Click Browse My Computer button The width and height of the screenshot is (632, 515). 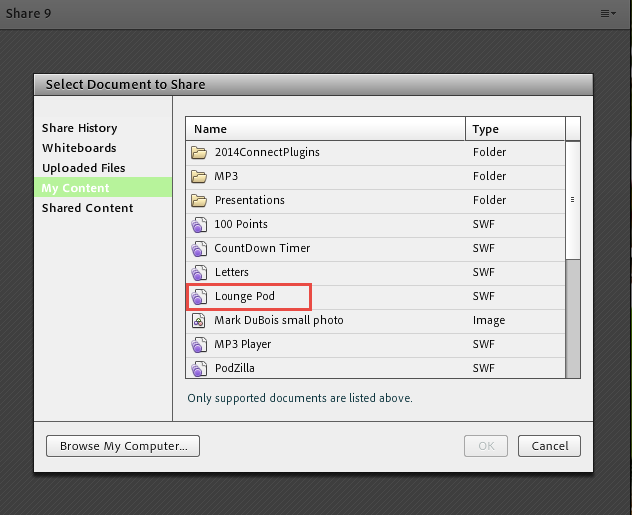pyautogui.click(x=123, y=446)
